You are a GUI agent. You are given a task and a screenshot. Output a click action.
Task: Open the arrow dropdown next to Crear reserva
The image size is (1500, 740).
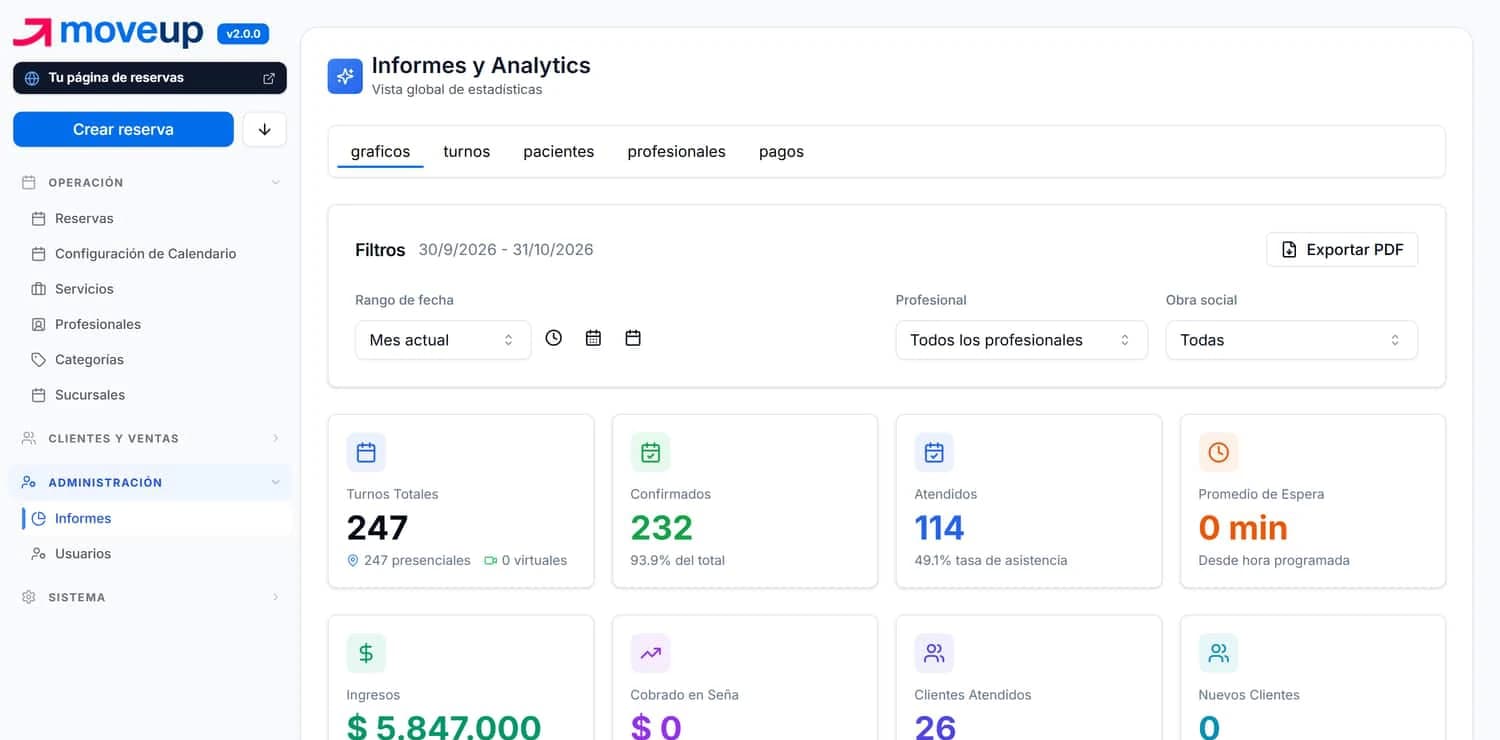point(265,129)
